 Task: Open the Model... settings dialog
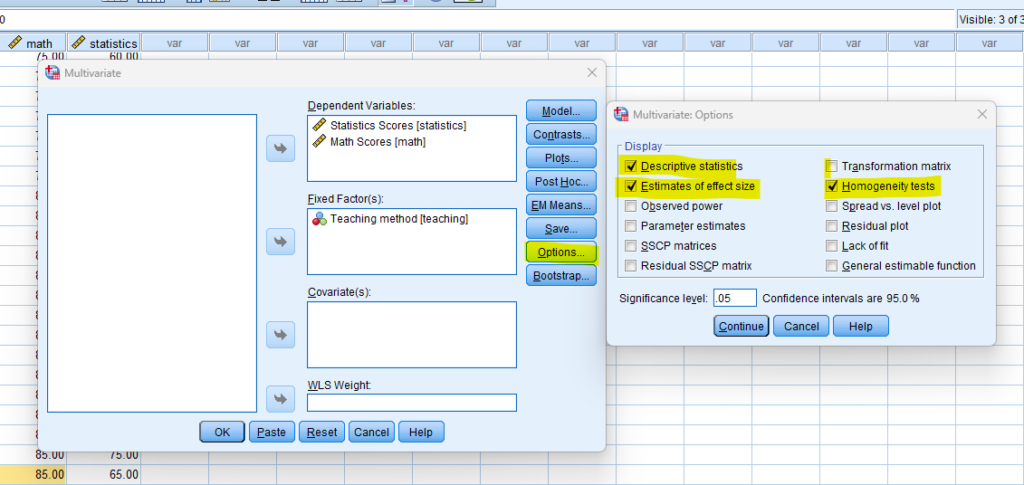click(x=561, y=111)
